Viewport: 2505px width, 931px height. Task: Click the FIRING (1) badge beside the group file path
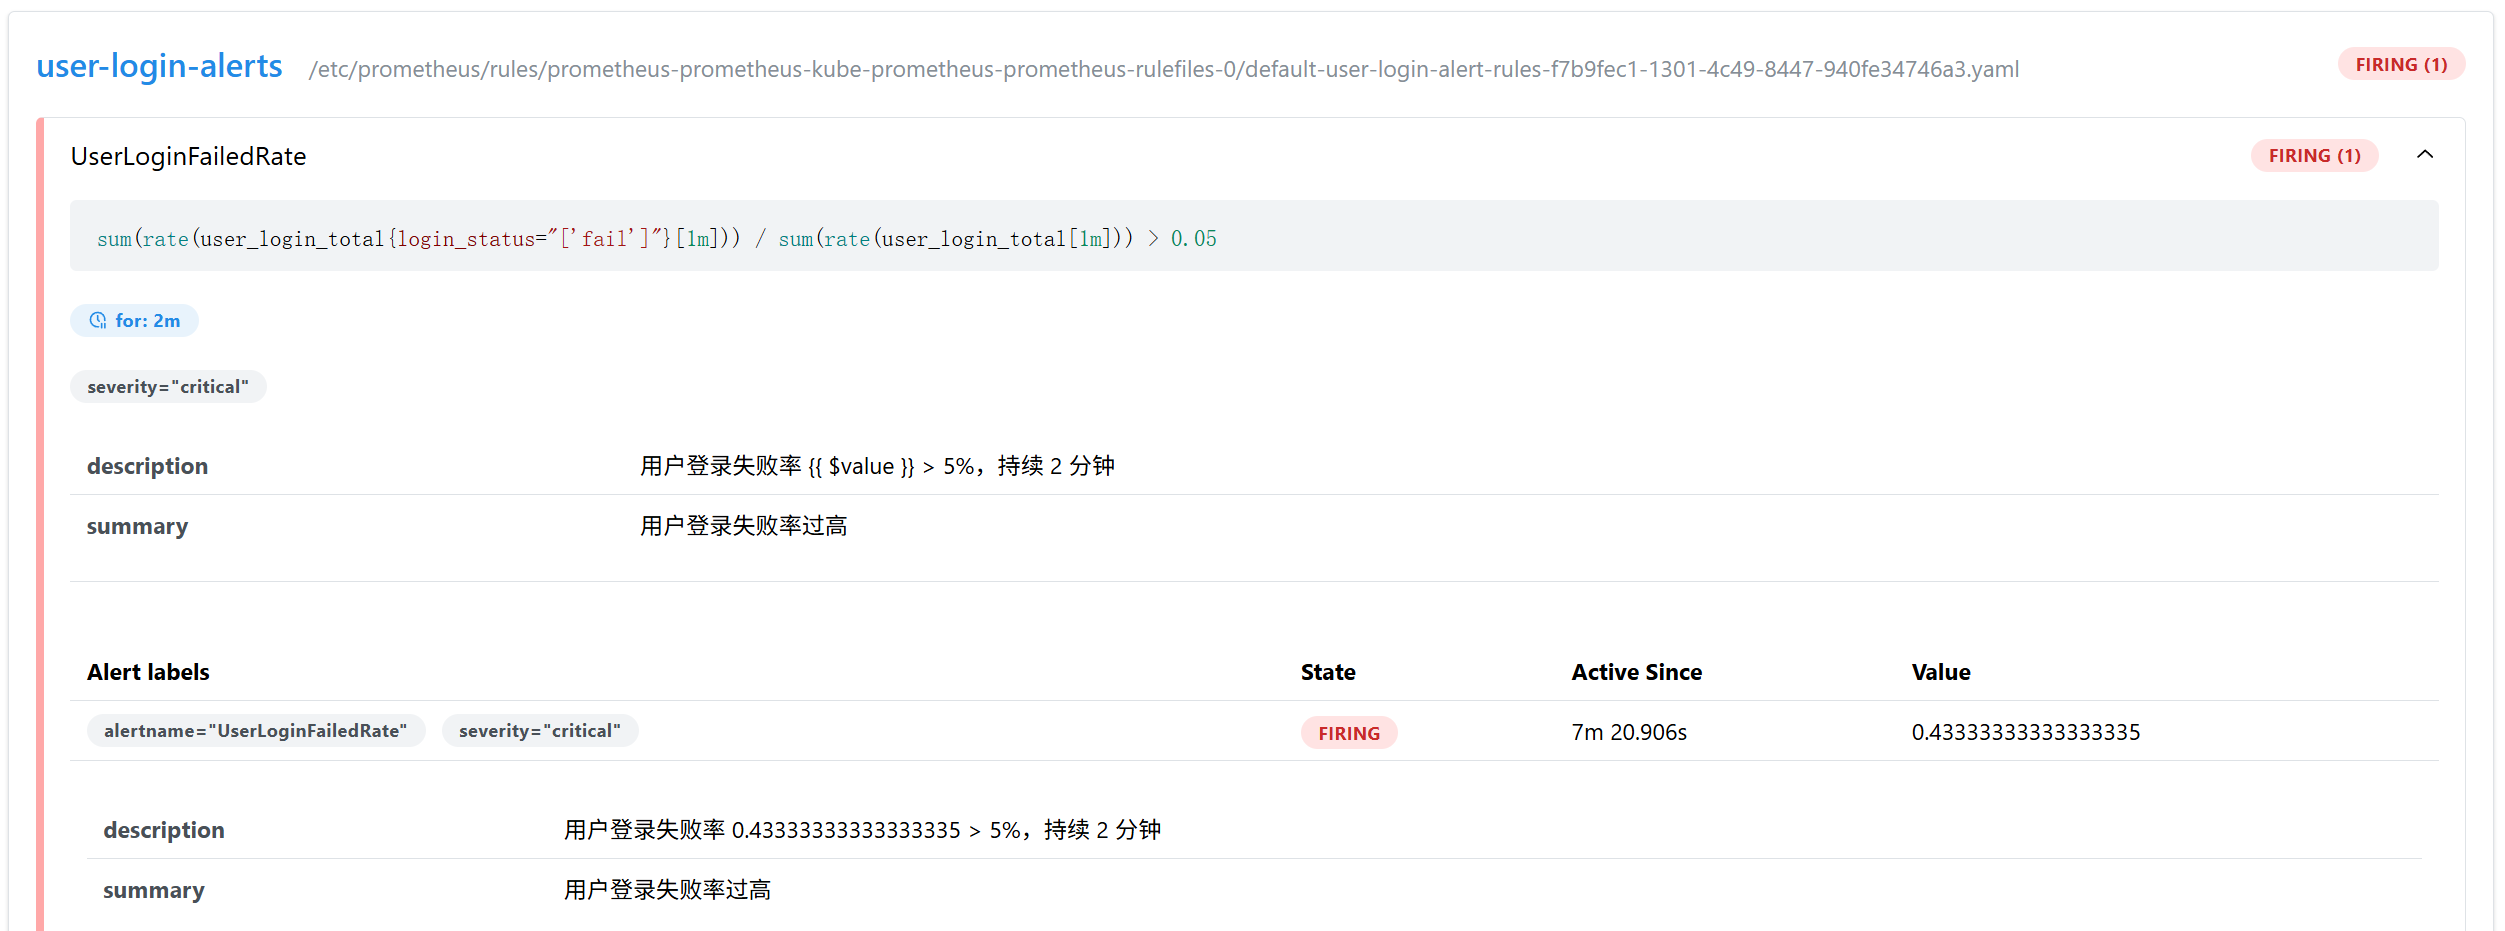click(x=2400, y=64)
